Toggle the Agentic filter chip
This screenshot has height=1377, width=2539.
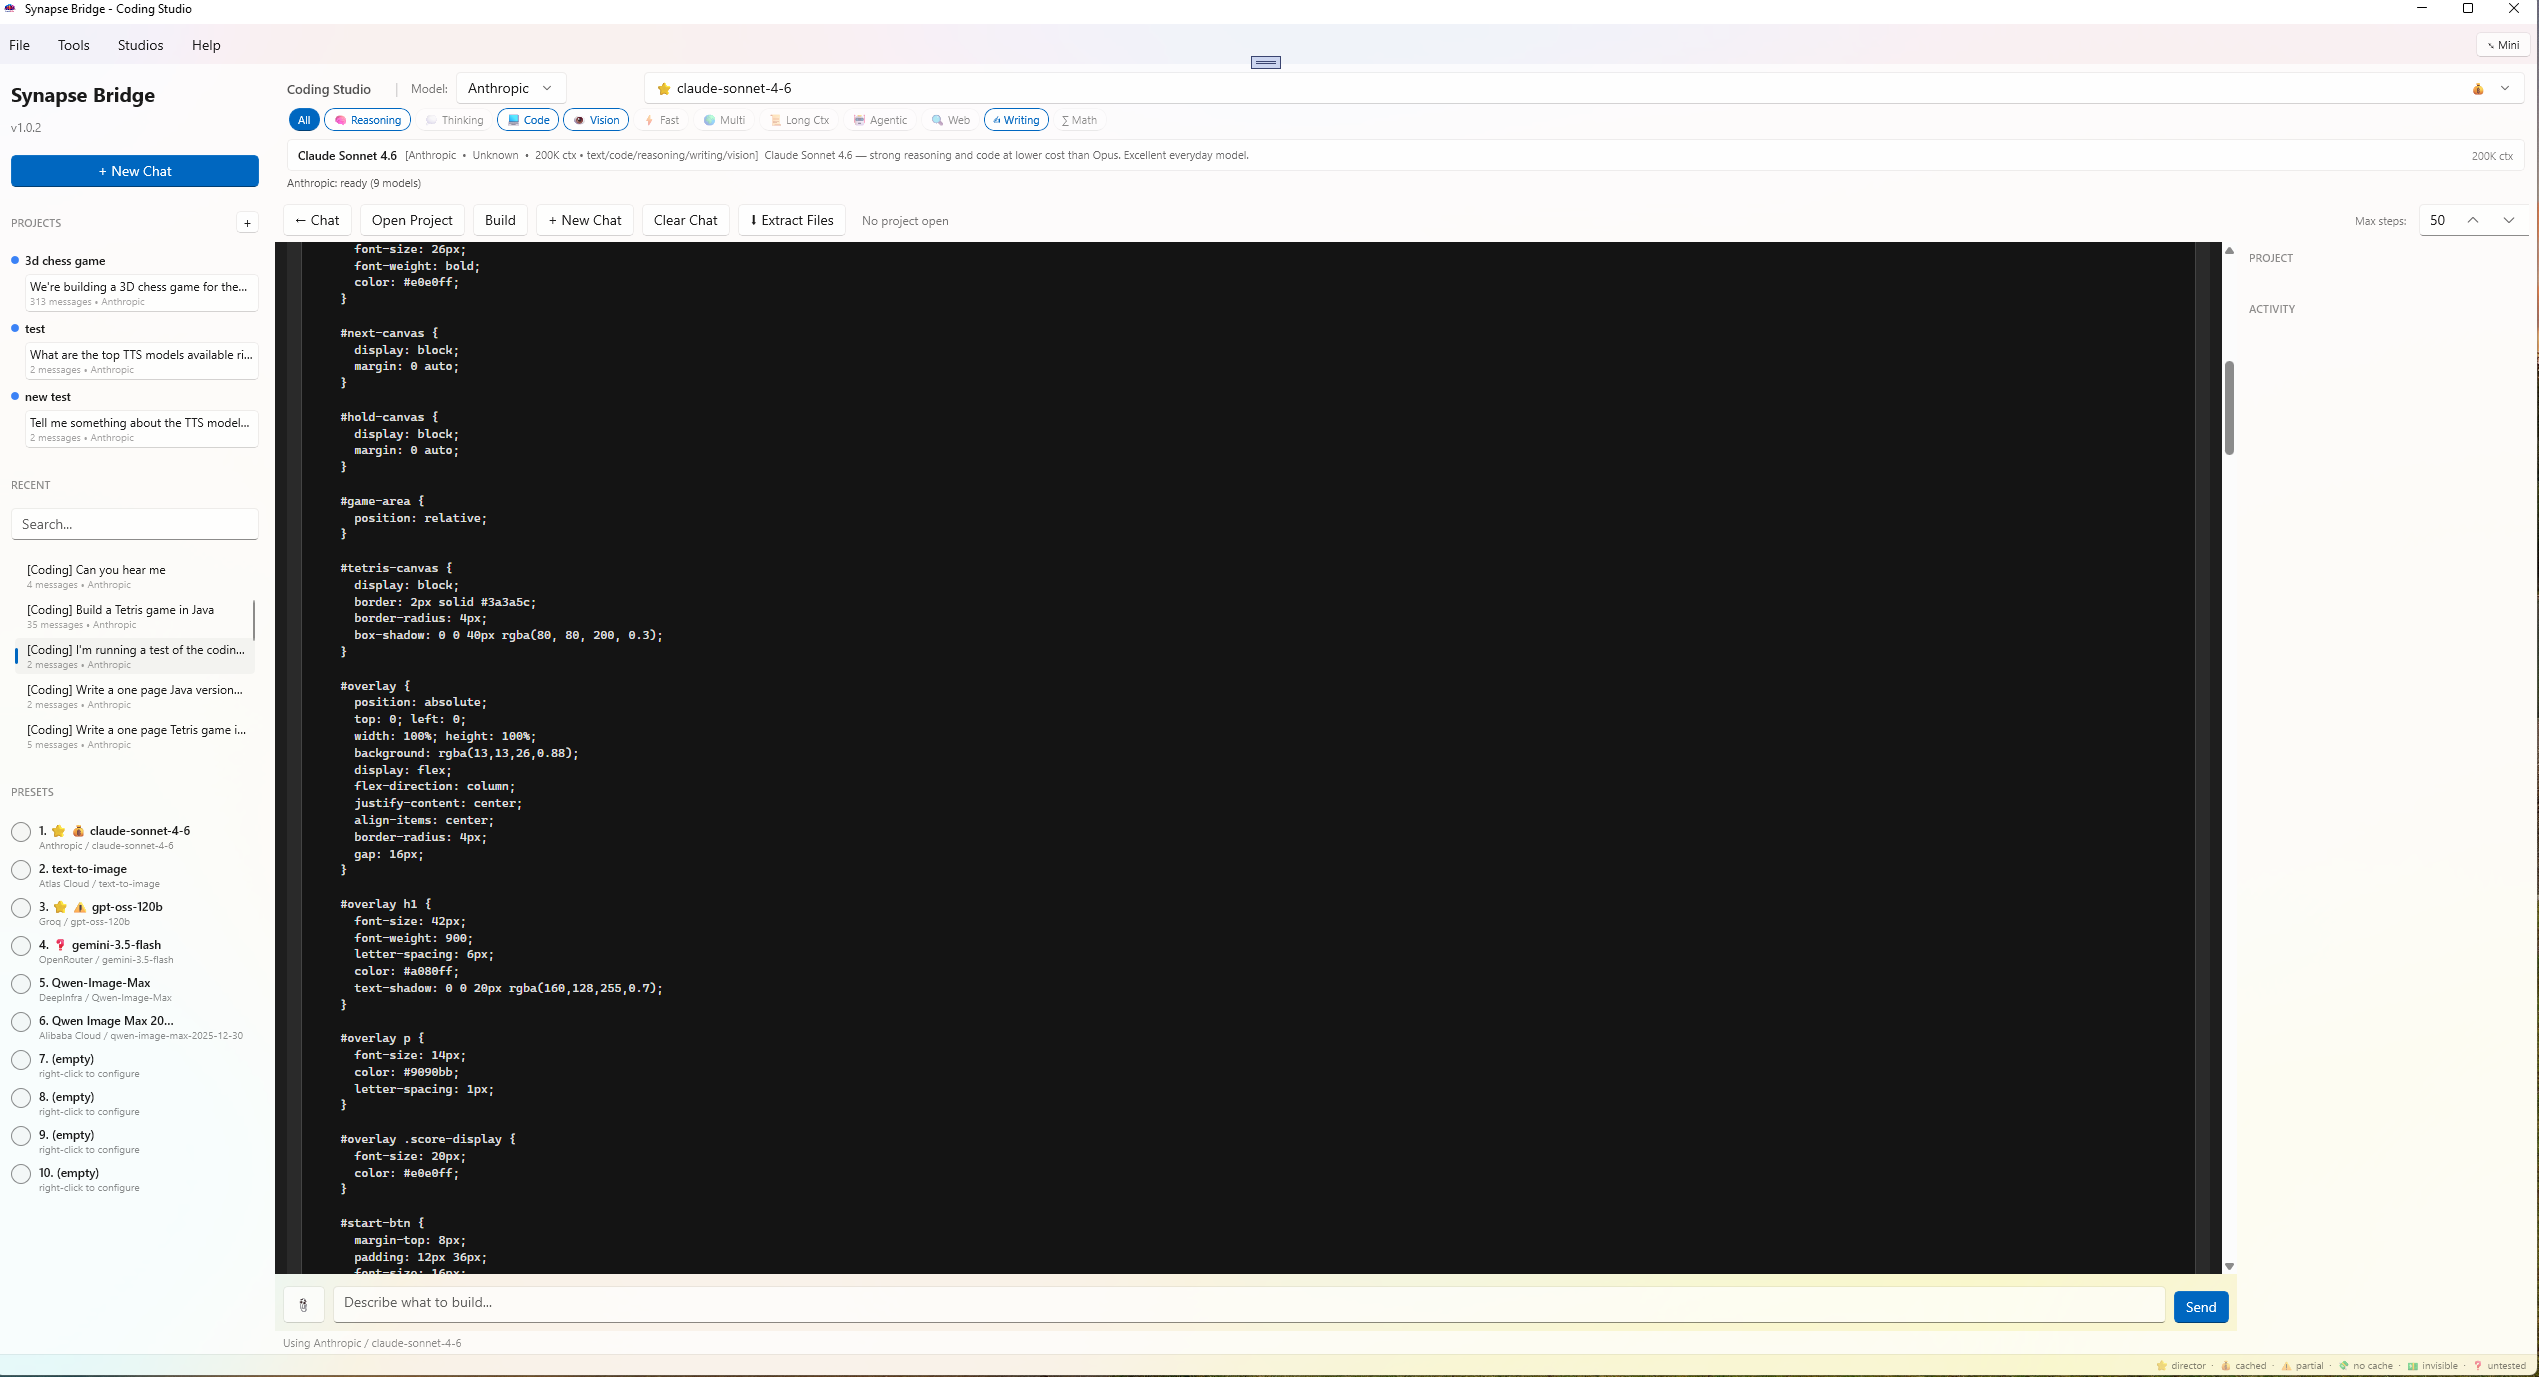click(x=880, y=120)
